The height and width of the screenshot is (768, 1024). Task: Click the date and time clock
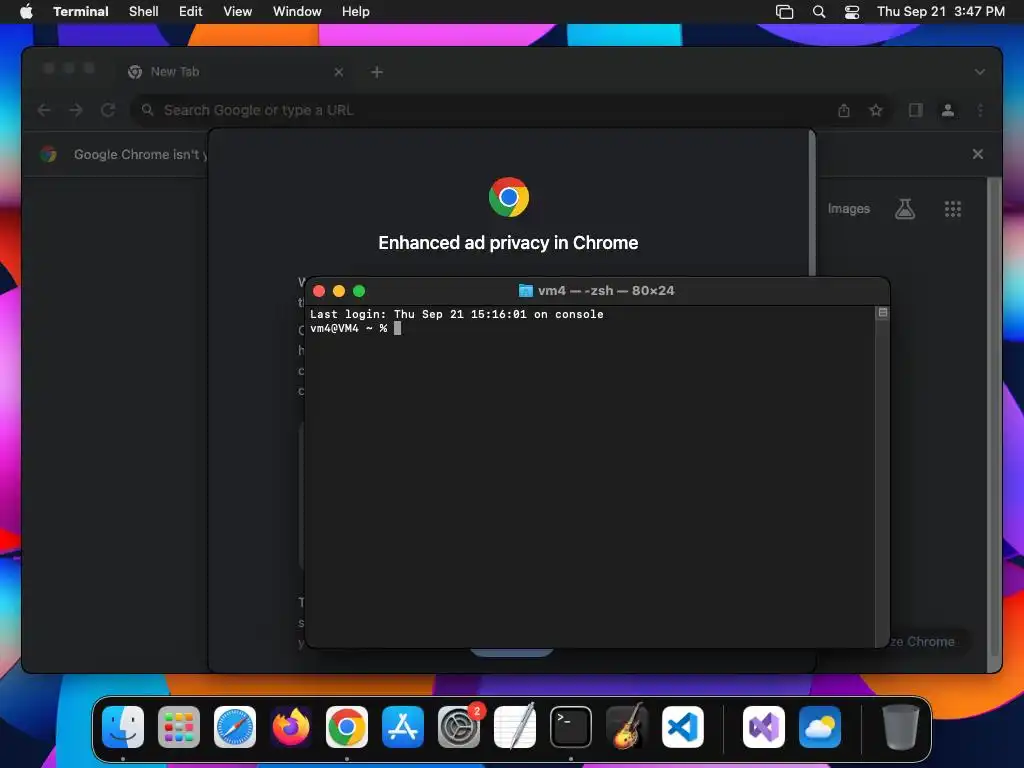pyautogui.click(x=940, y=11)
